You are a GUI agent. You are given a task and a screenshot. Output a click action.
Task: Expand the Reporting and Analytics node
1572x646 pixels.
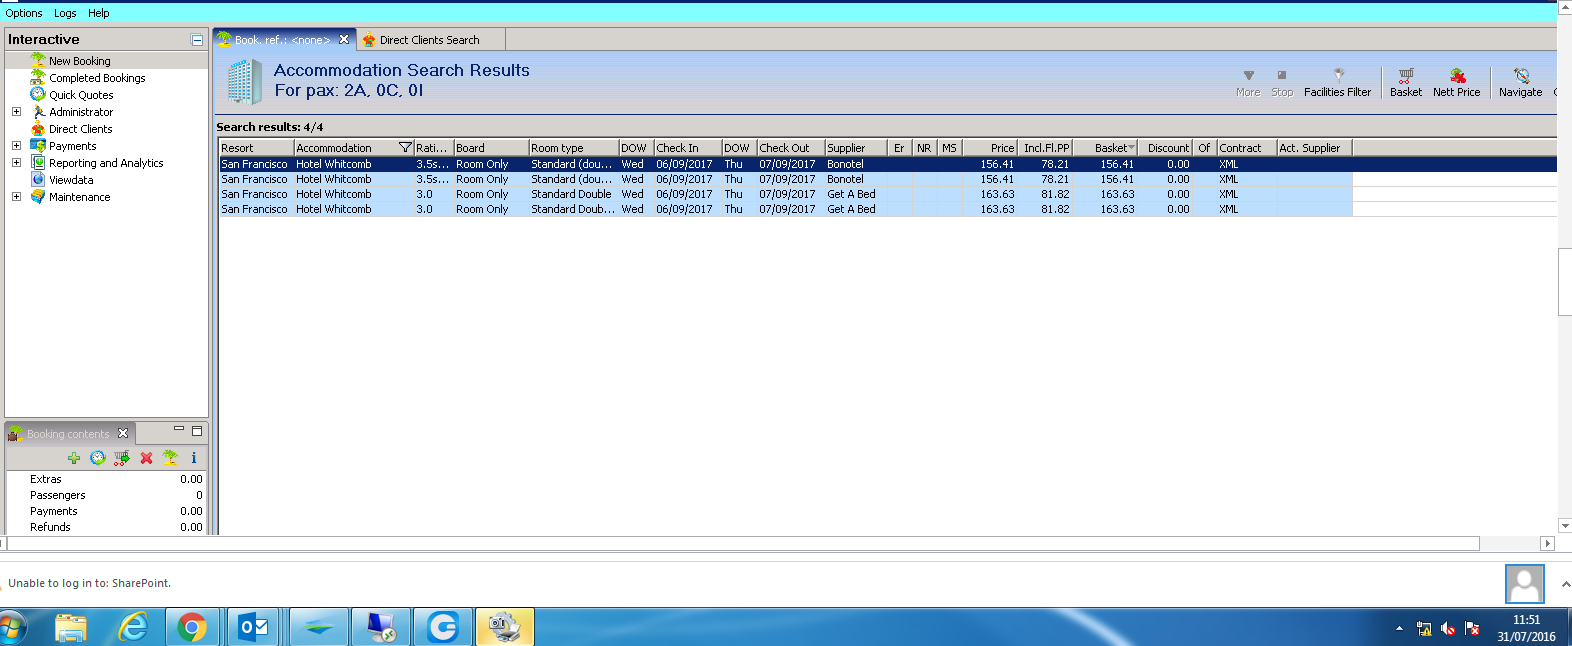pyautogui.click(x=16, y=163)
